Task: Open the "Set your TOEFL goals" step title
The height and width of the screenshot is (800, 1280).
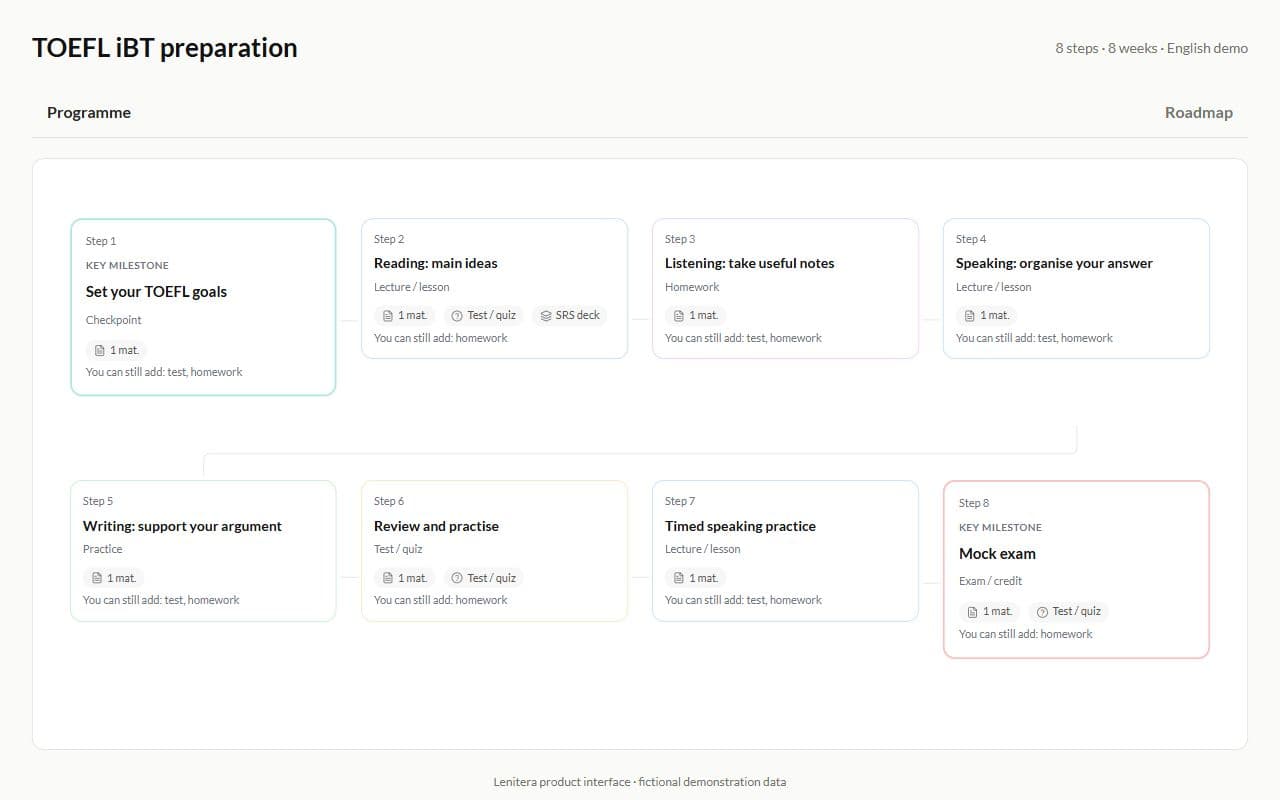Action: click(156, 292)
